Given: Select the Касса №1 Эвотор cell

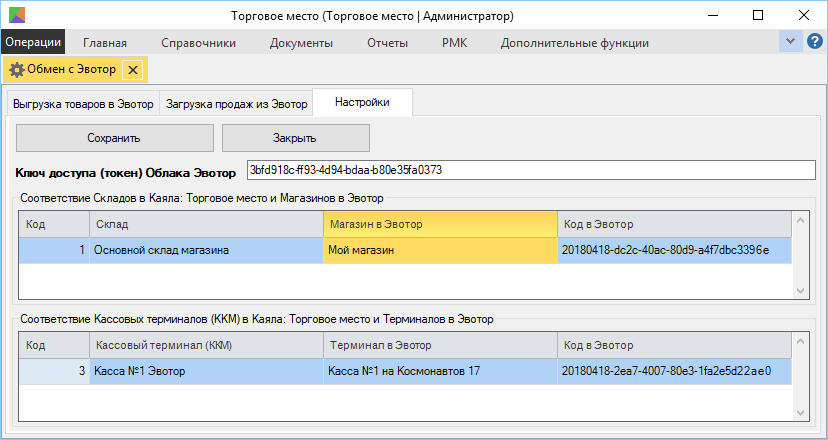Looking at the screenshot, I should [x=206, y=371].
